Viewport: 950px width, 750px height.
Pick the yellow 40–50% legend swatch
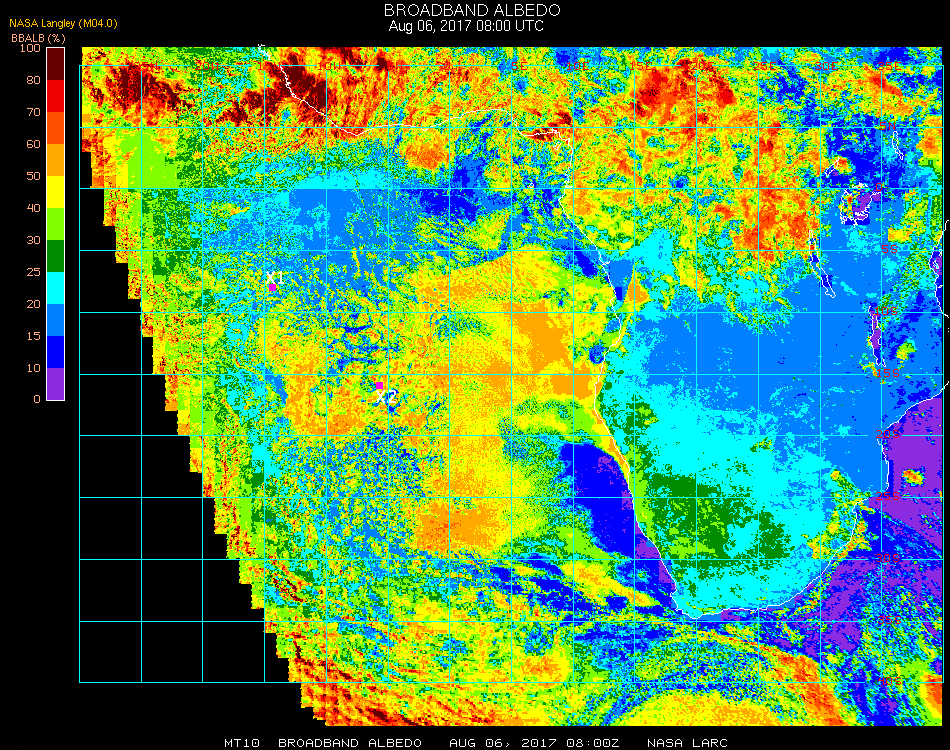56,192
